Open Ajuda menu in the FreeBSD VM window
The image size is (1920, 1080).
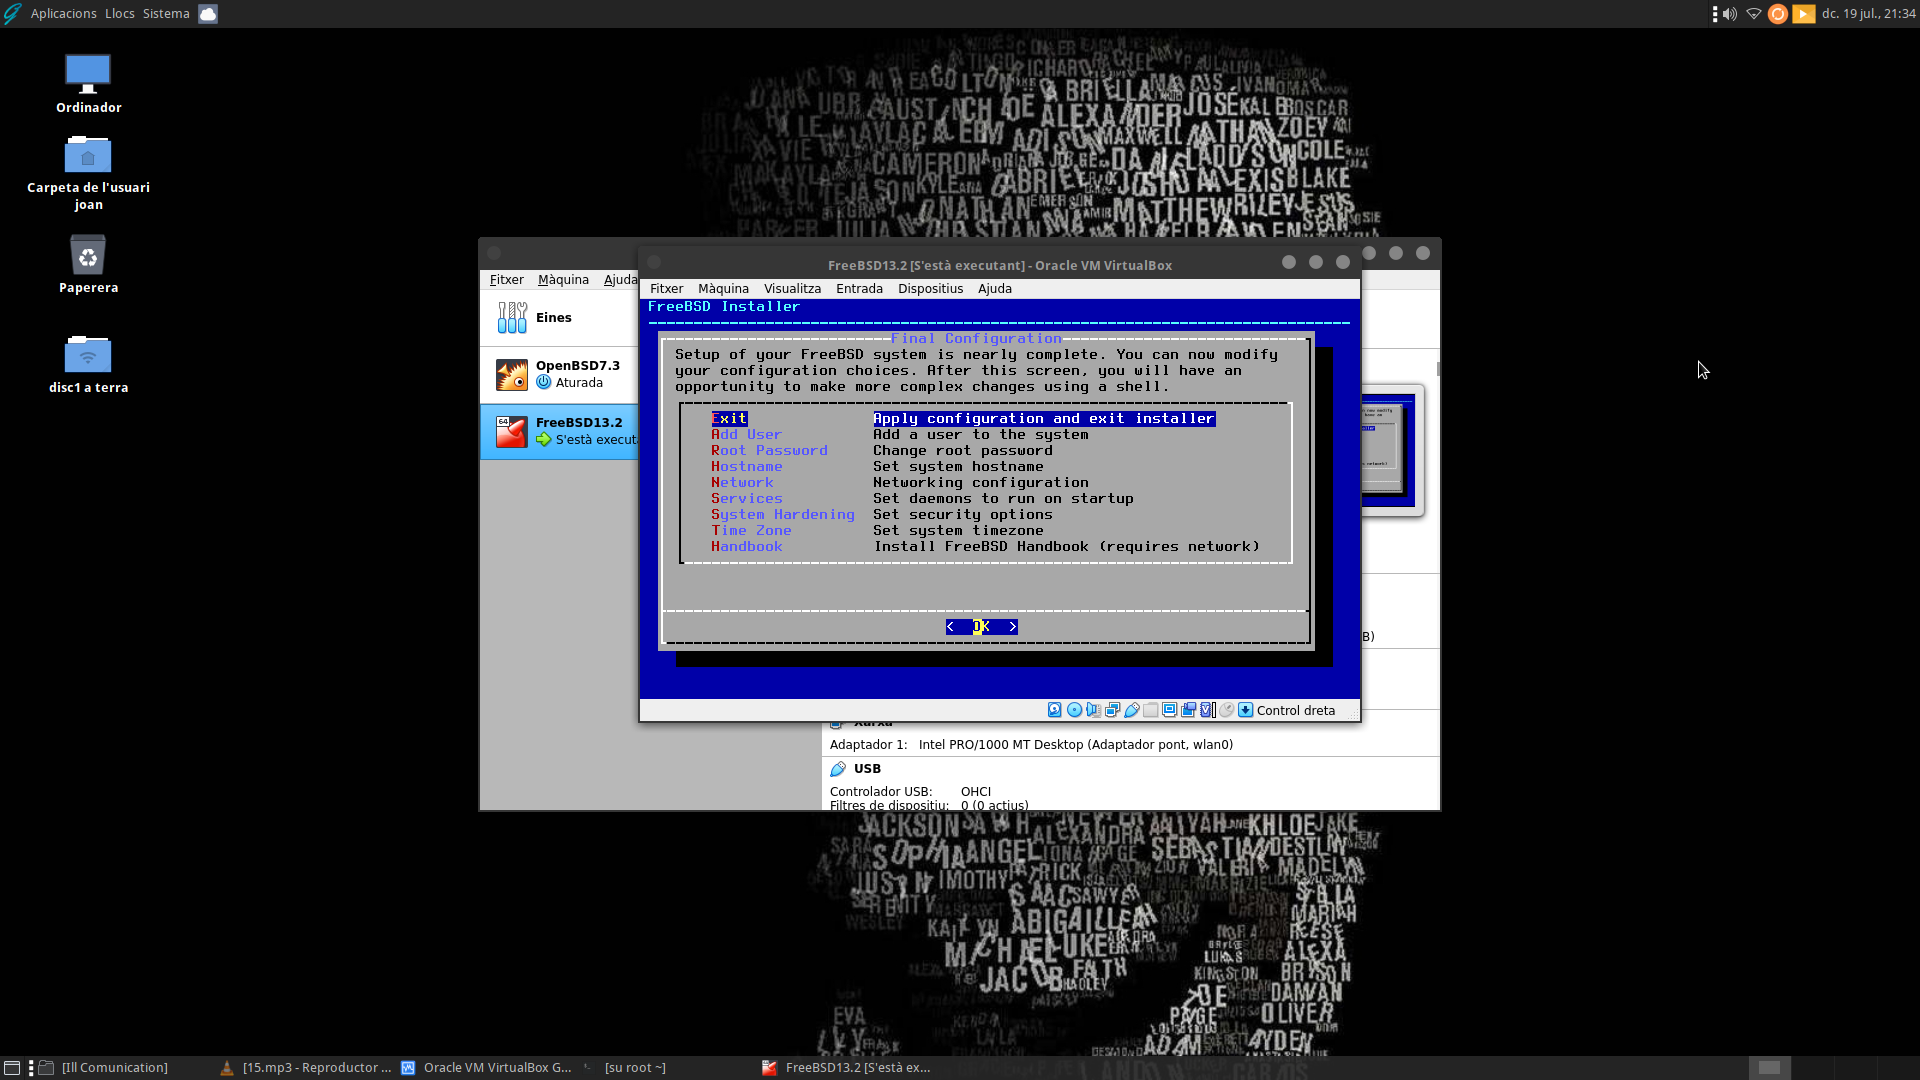click(x=994, y=289)
